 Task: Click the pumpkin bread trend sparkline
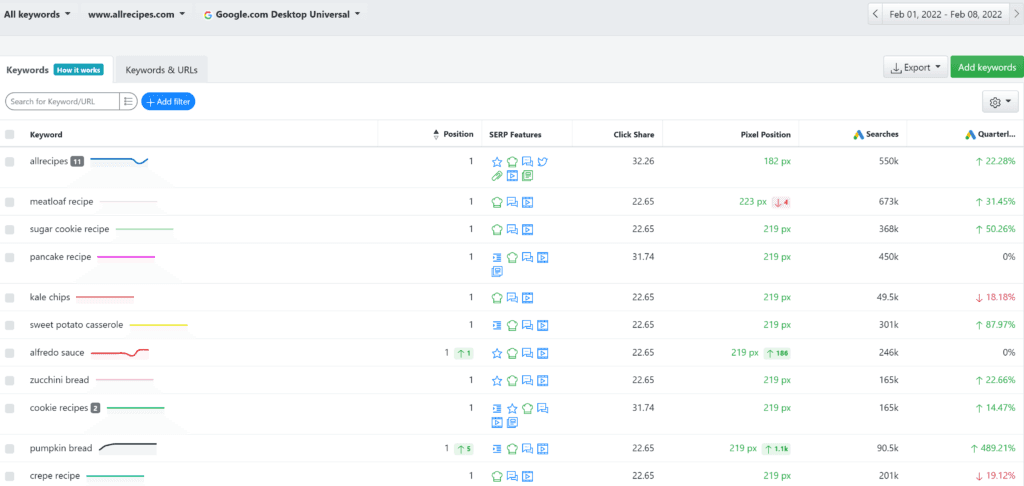tap(128, 448)
